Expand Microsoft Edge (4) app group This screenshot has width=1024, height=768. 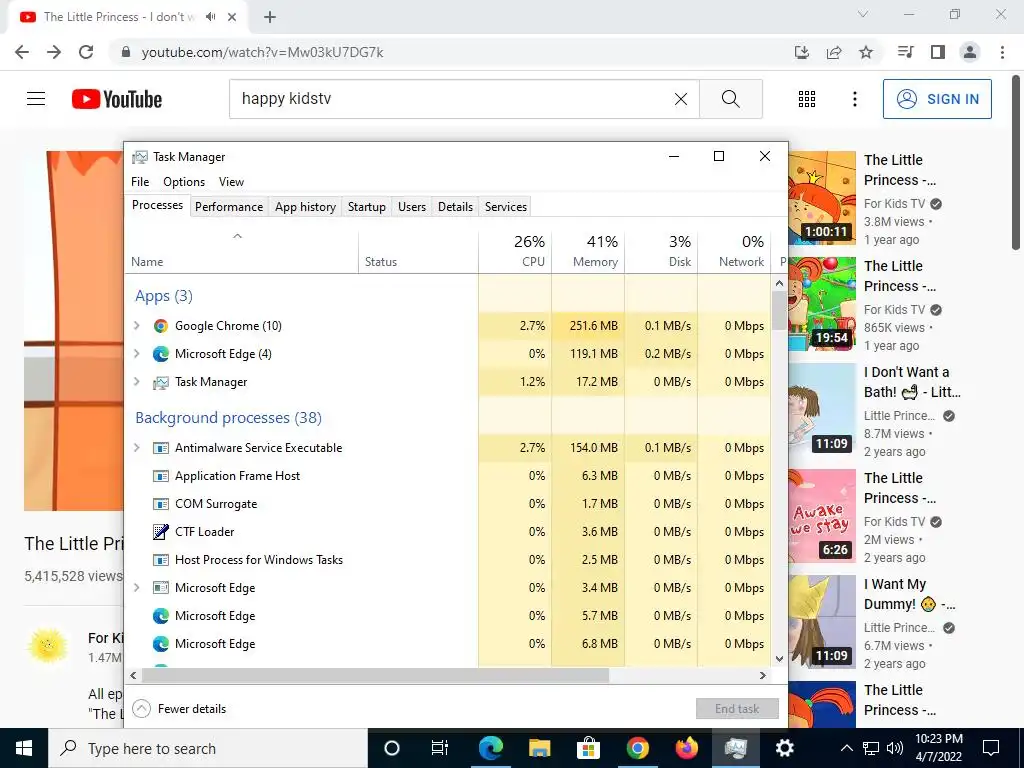pyautogui.click(x=136, y=353)
